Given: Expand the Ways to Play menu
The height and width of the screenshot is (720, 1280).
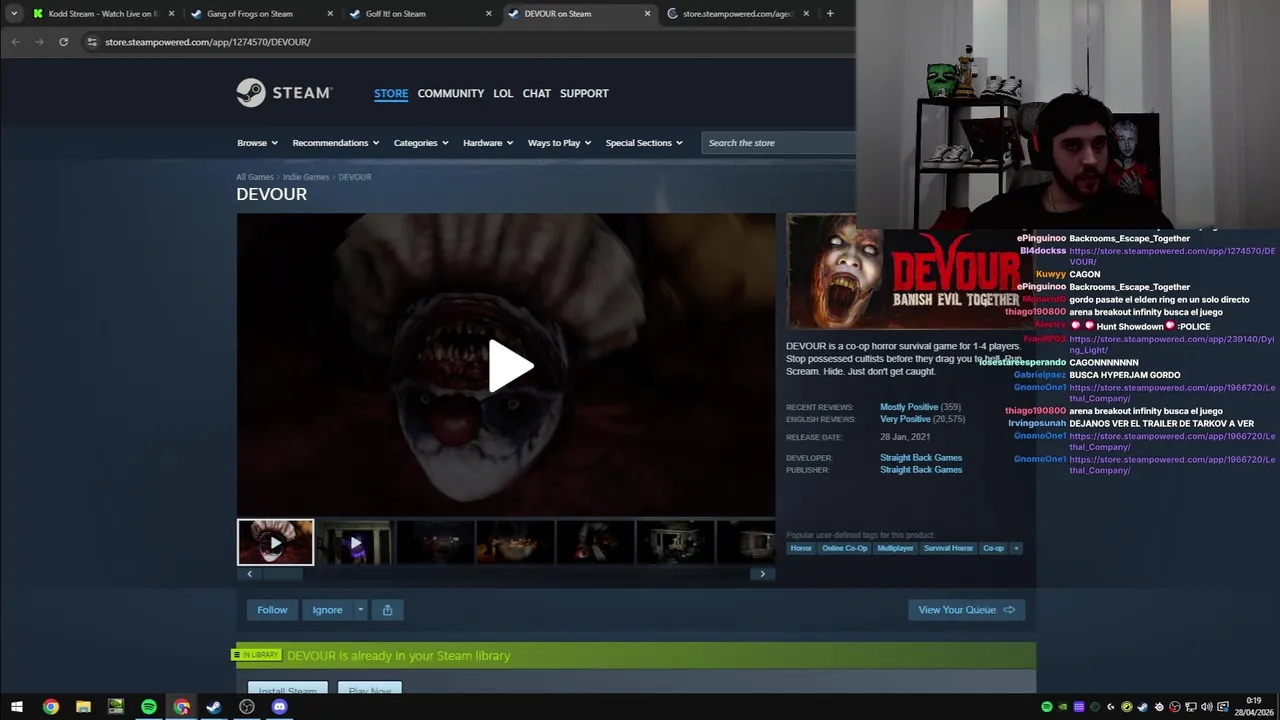Looking at the screenshot, I should [x=559, y=143].
